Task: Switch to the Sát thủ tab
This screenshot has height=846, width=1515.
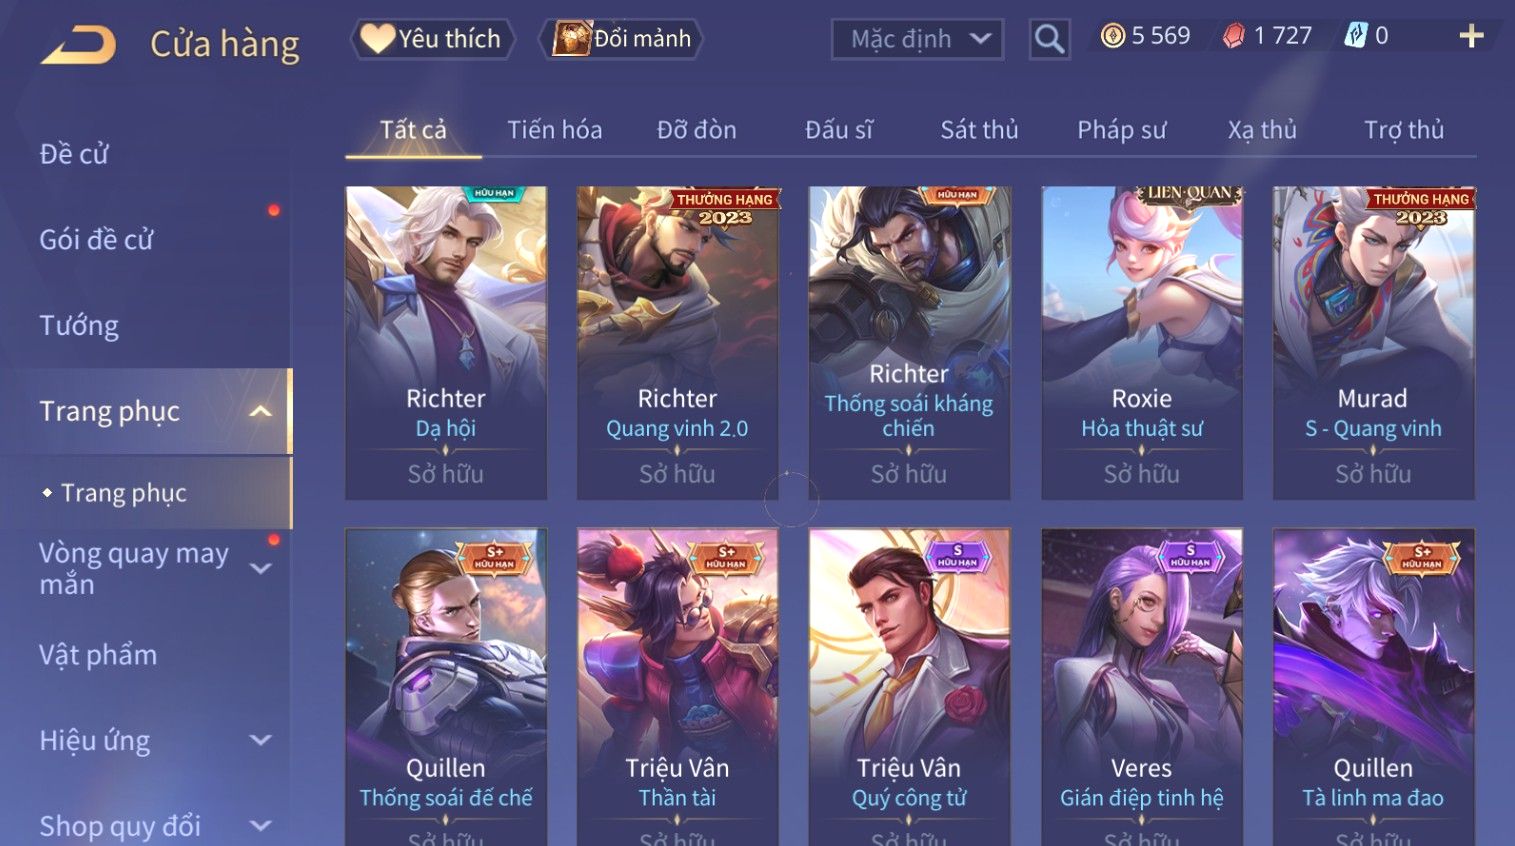Action: 979,130
